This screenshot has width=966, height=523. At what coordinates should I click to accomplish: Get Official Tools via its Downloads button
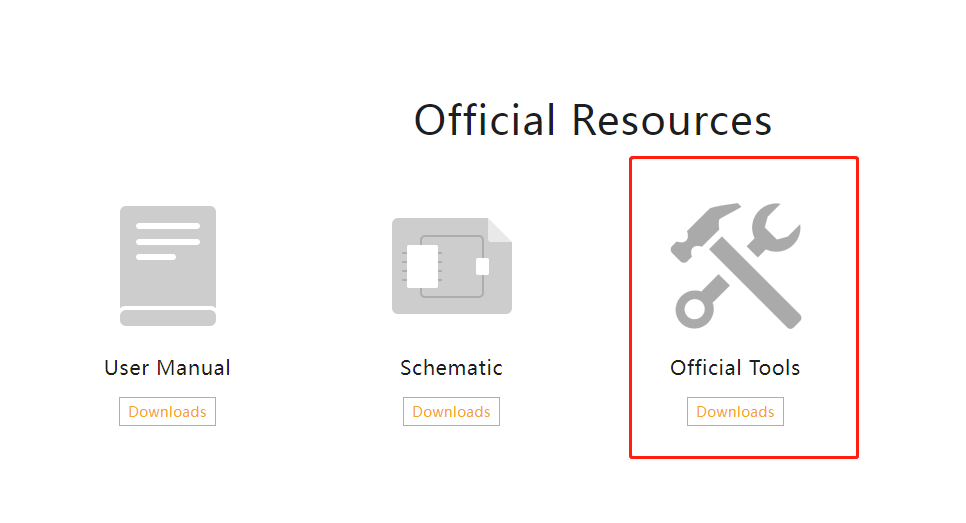click(x=736, y=412)
